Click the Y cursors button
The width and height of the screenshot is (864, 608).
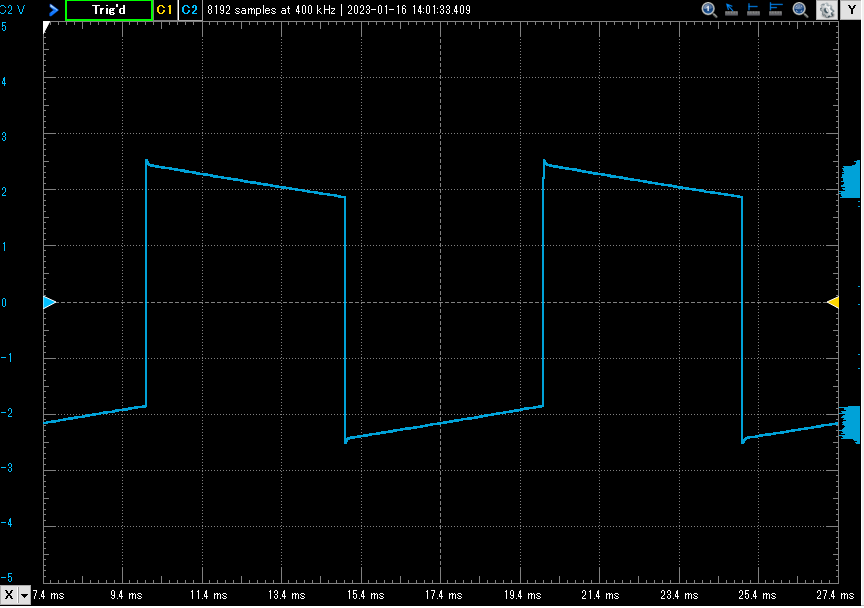click(851, 10)
